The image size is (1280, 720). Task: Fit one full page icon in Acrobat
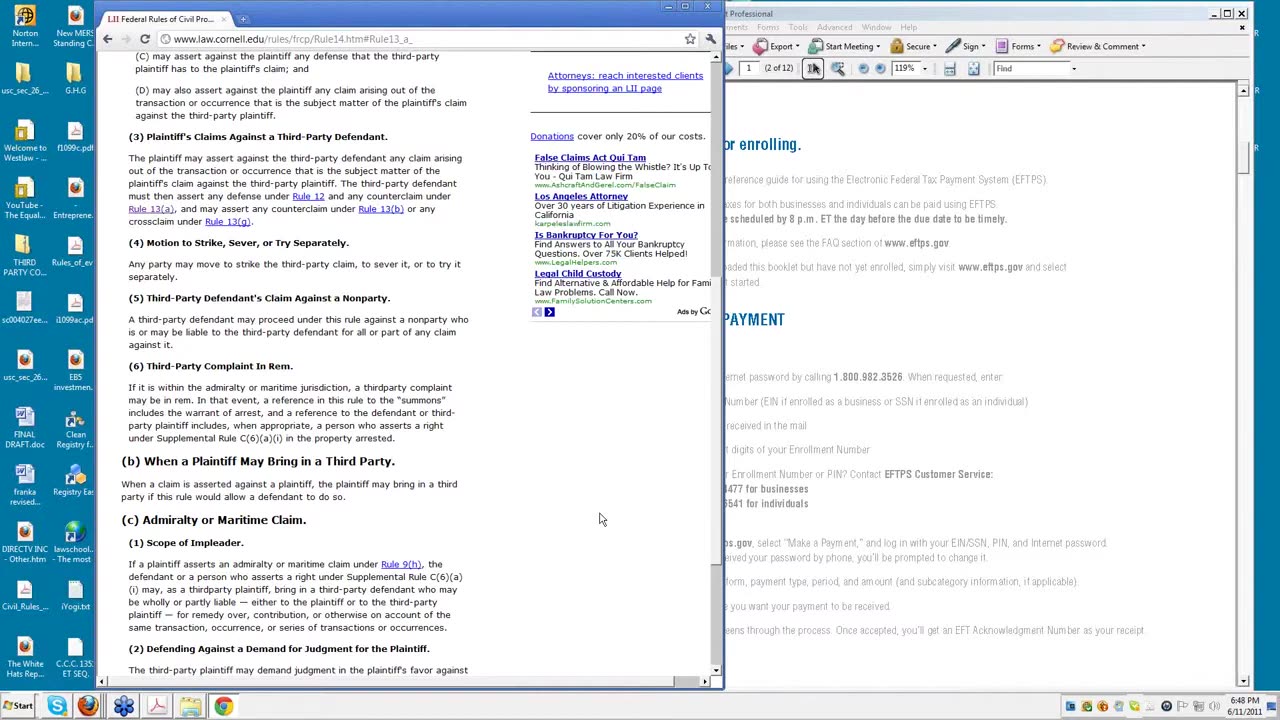click(x=974, y=69)
